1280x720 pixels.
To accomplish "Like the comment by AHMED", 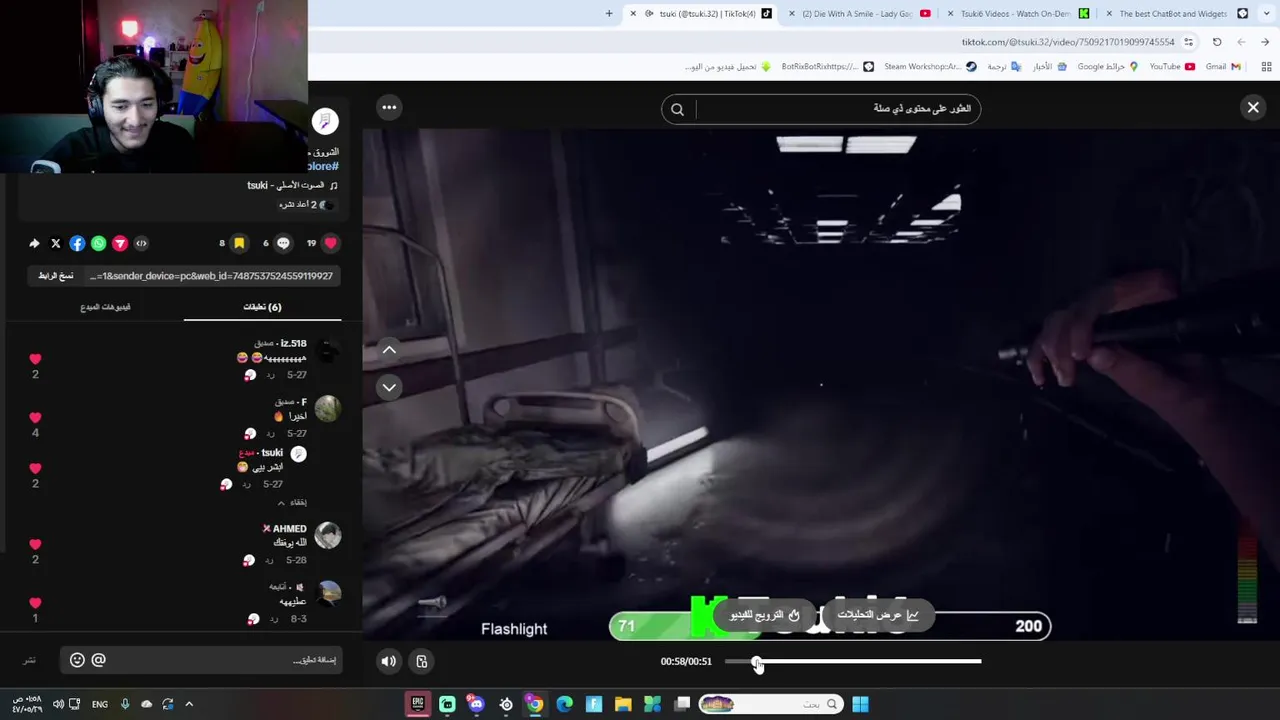I will (x=35, y=544).
